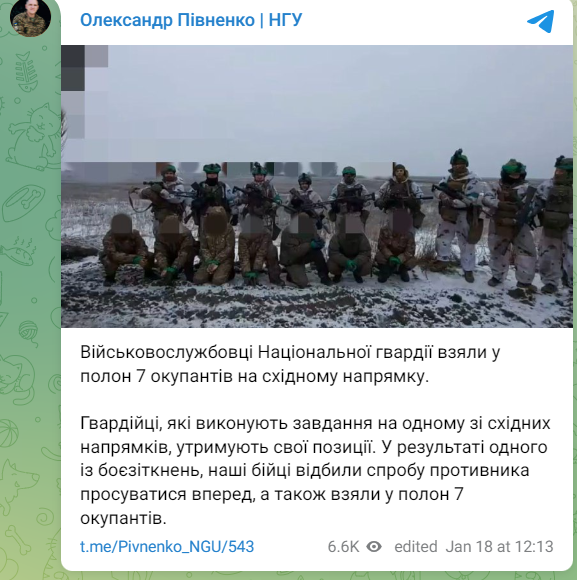Click the paragraph beginning with Гвардійці
Viewport: 577px width, 580px height.
[x=315, y=471]
